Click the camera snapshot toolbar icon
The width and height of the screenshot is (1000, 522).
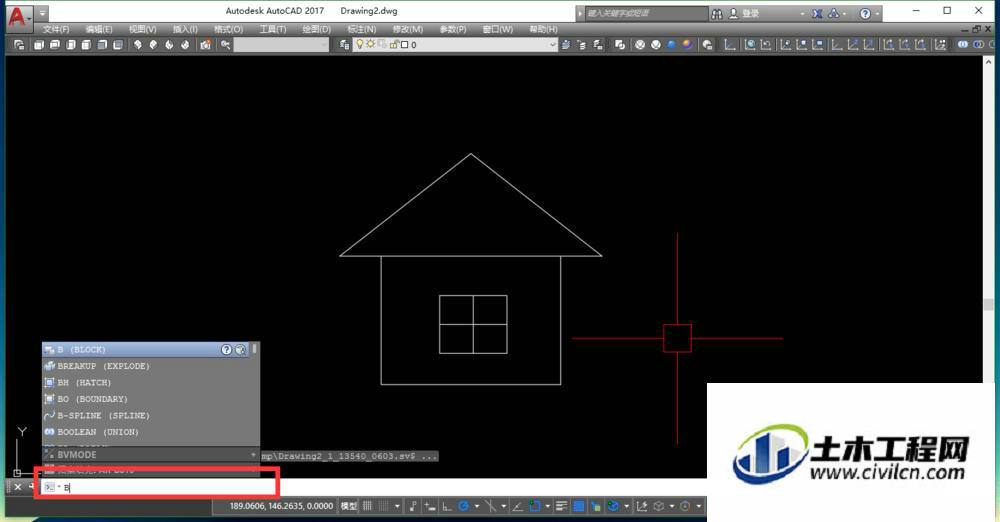[x=205, y=45]
